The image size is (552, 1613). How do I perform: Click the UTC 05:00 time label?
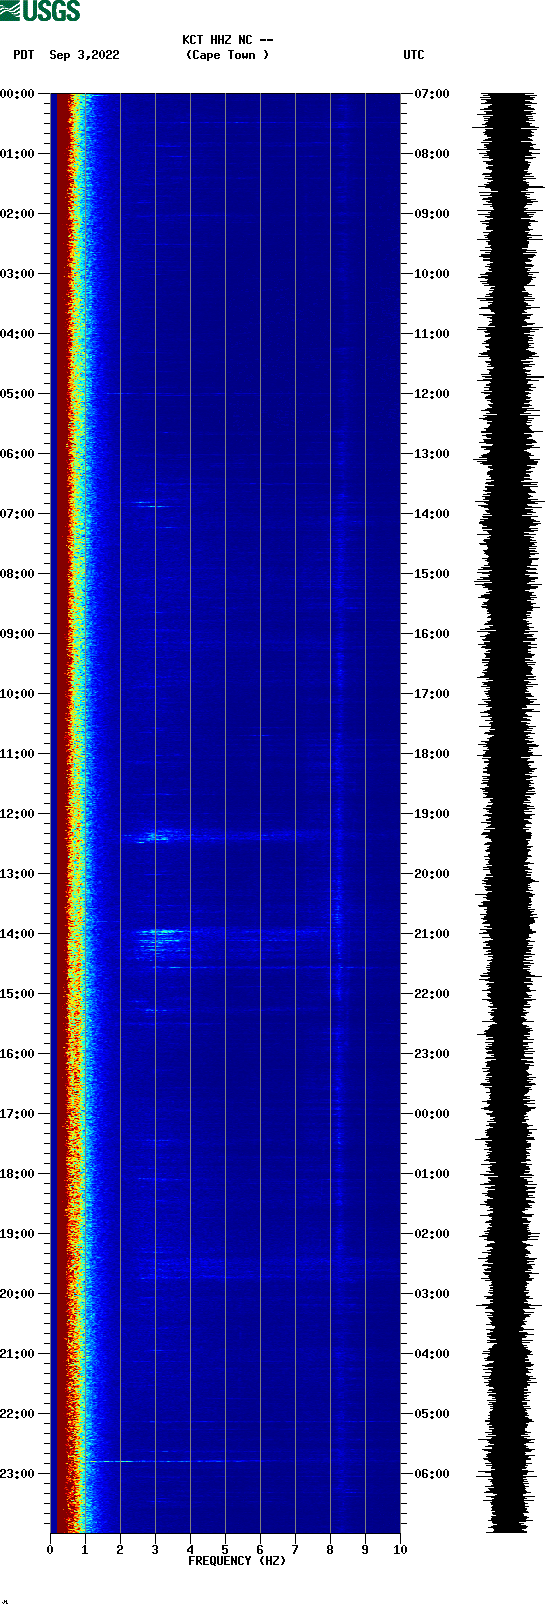point(432,1414)
